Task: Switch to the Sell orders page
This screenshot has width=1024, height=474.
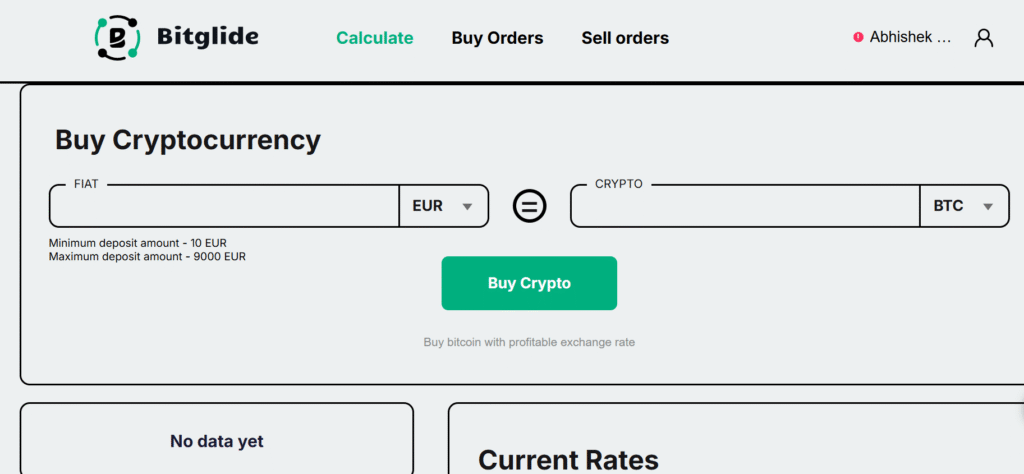Action: click(625, 38)
